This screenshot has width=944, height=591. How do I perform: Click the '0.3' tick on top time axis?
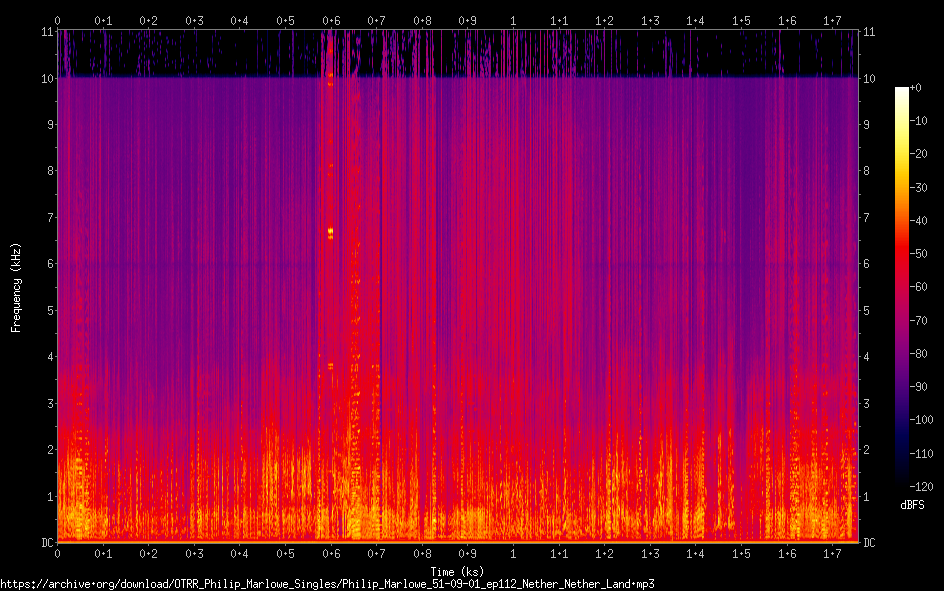pyautogui.click(x=194, y=20)
